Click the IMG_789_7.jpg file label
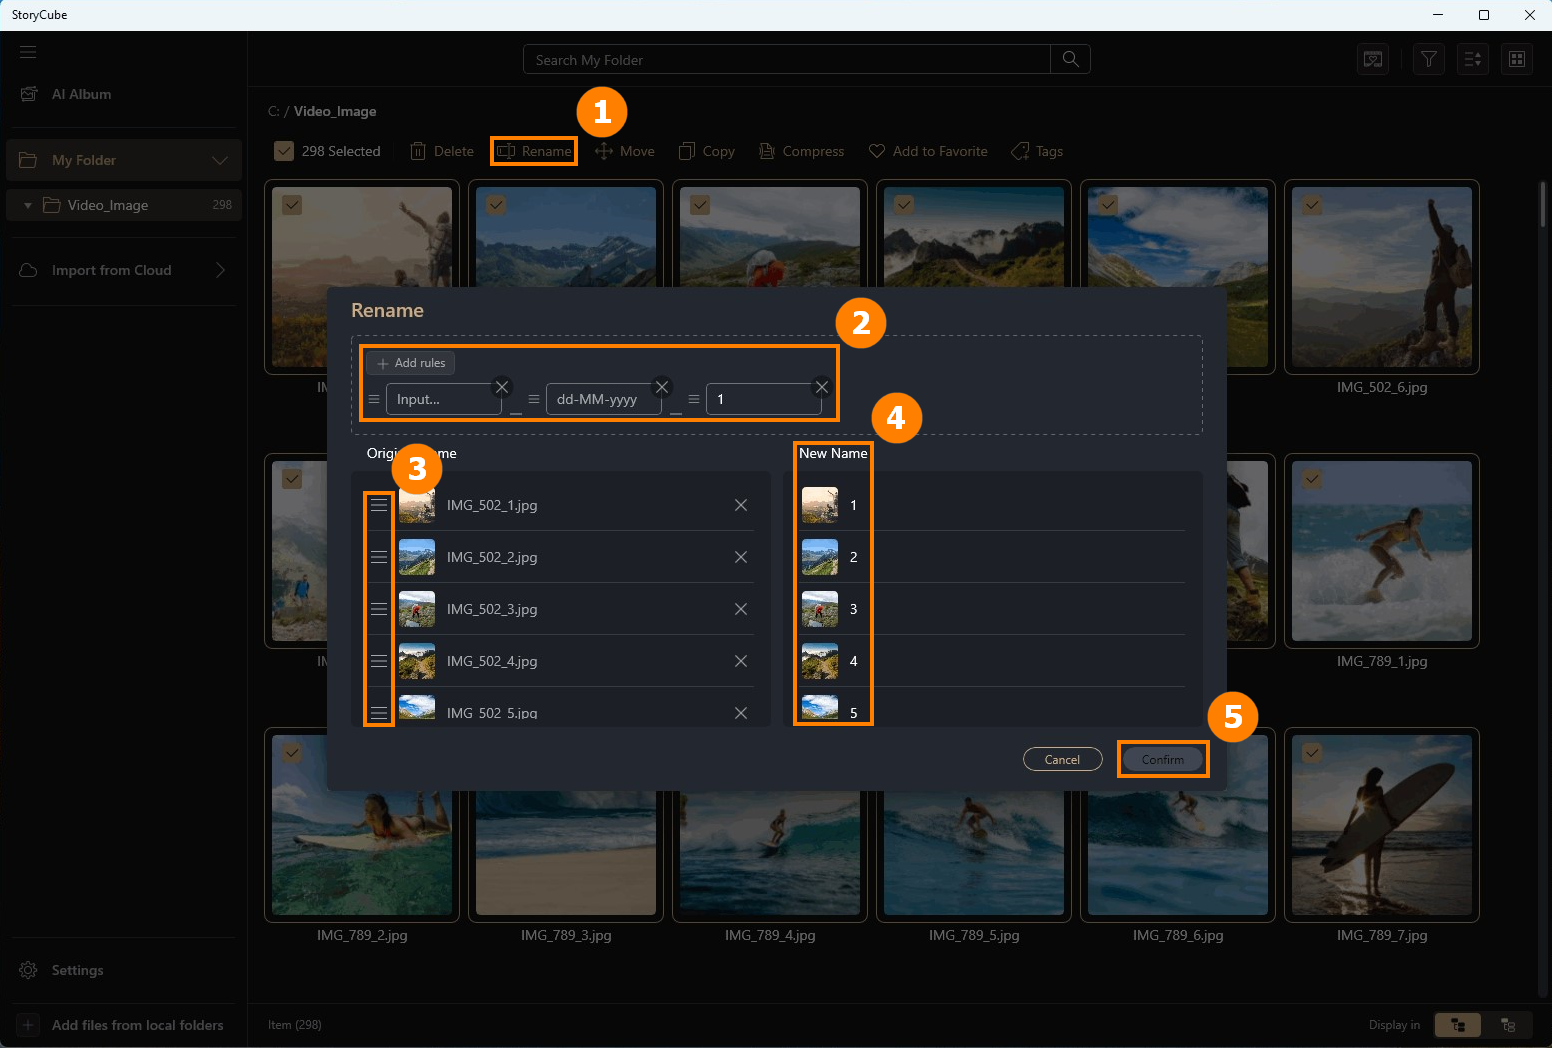Screen dimensions: 1552x1048 coord(1382,935)
